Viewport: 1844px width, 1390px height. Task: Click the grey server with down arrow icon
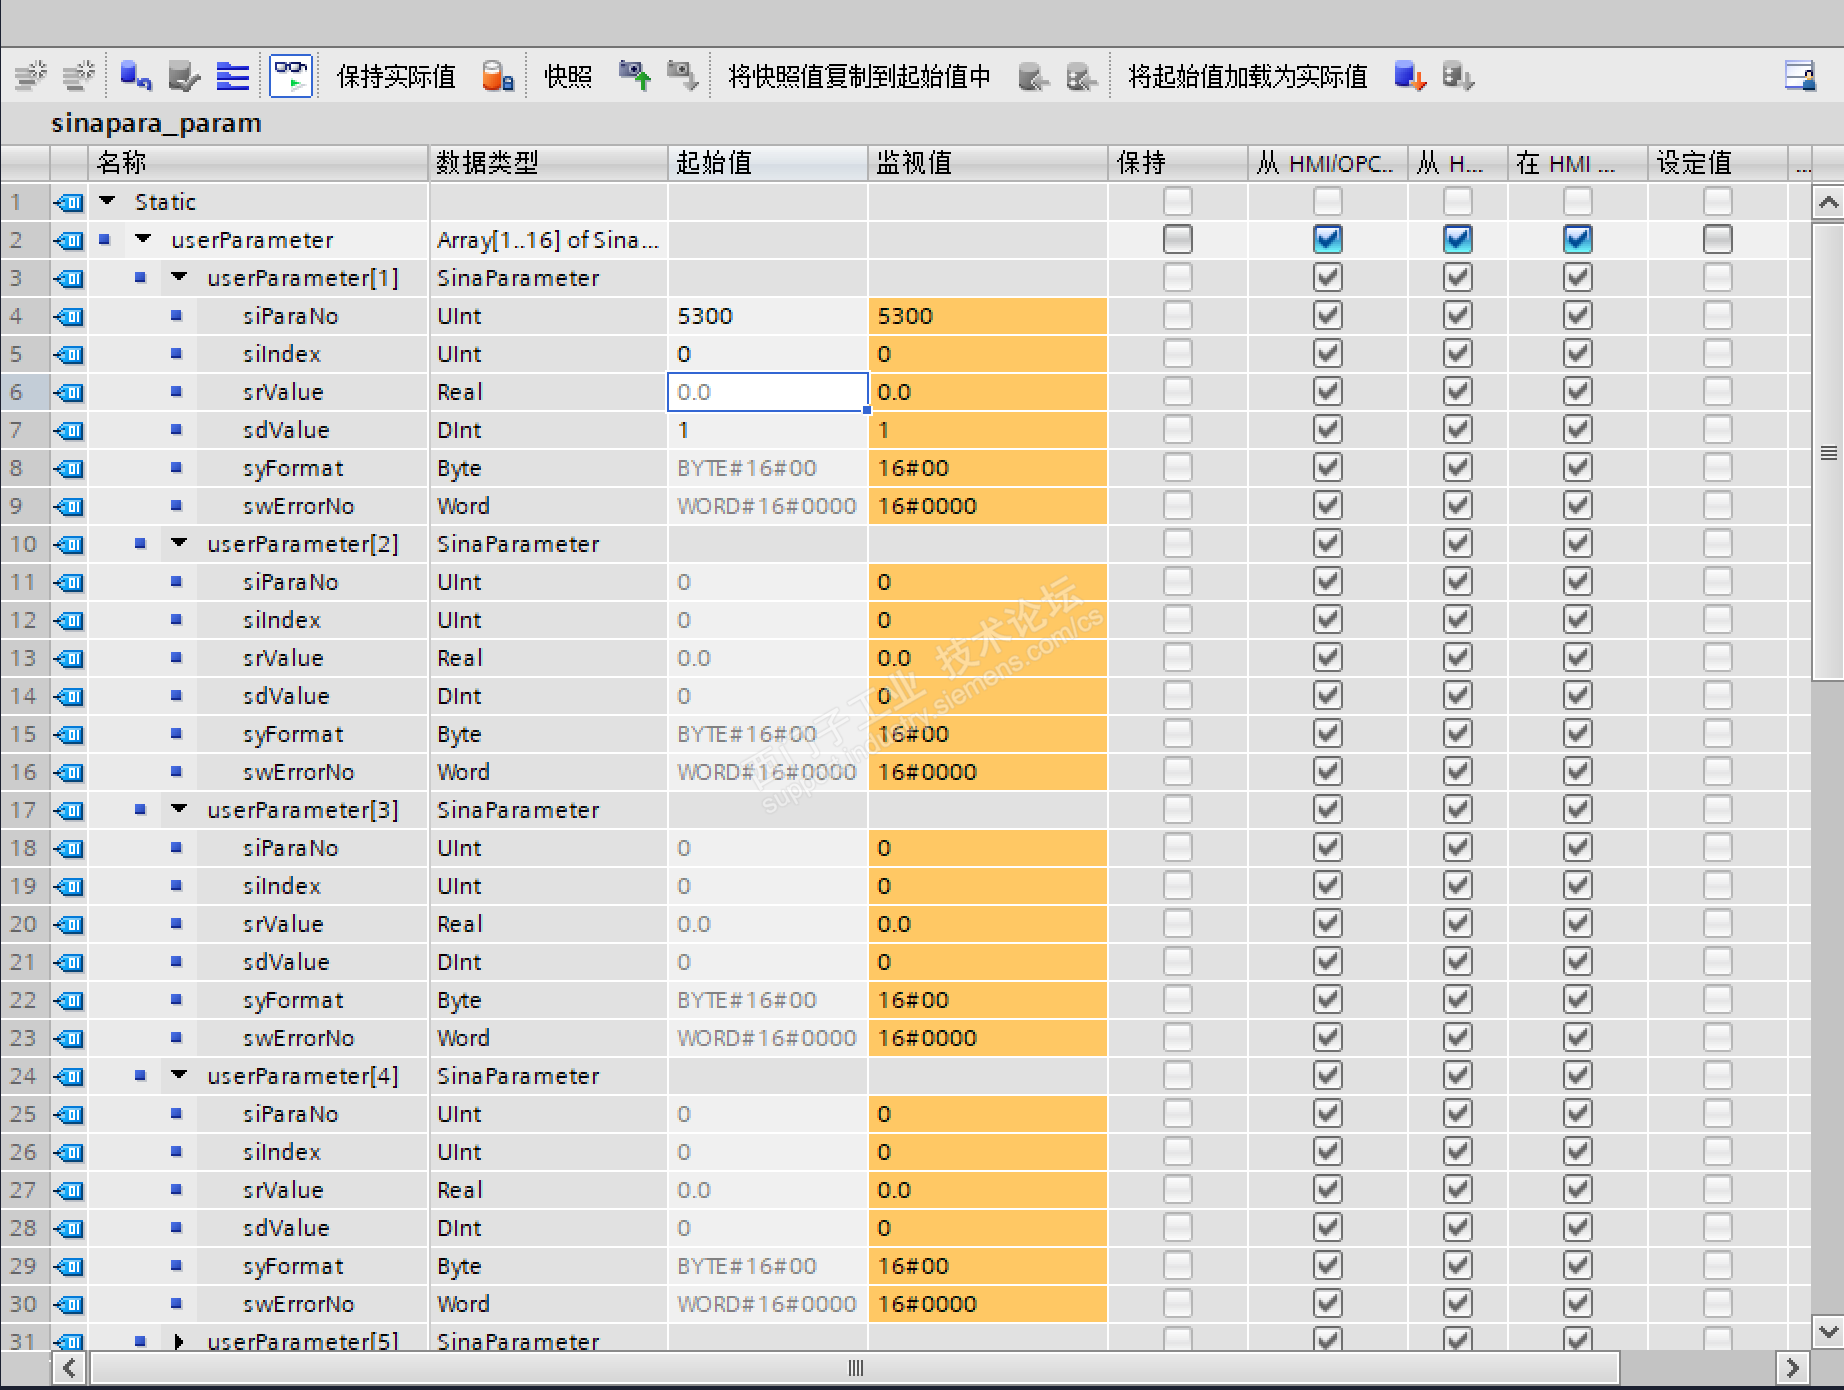pos(1458,76)
